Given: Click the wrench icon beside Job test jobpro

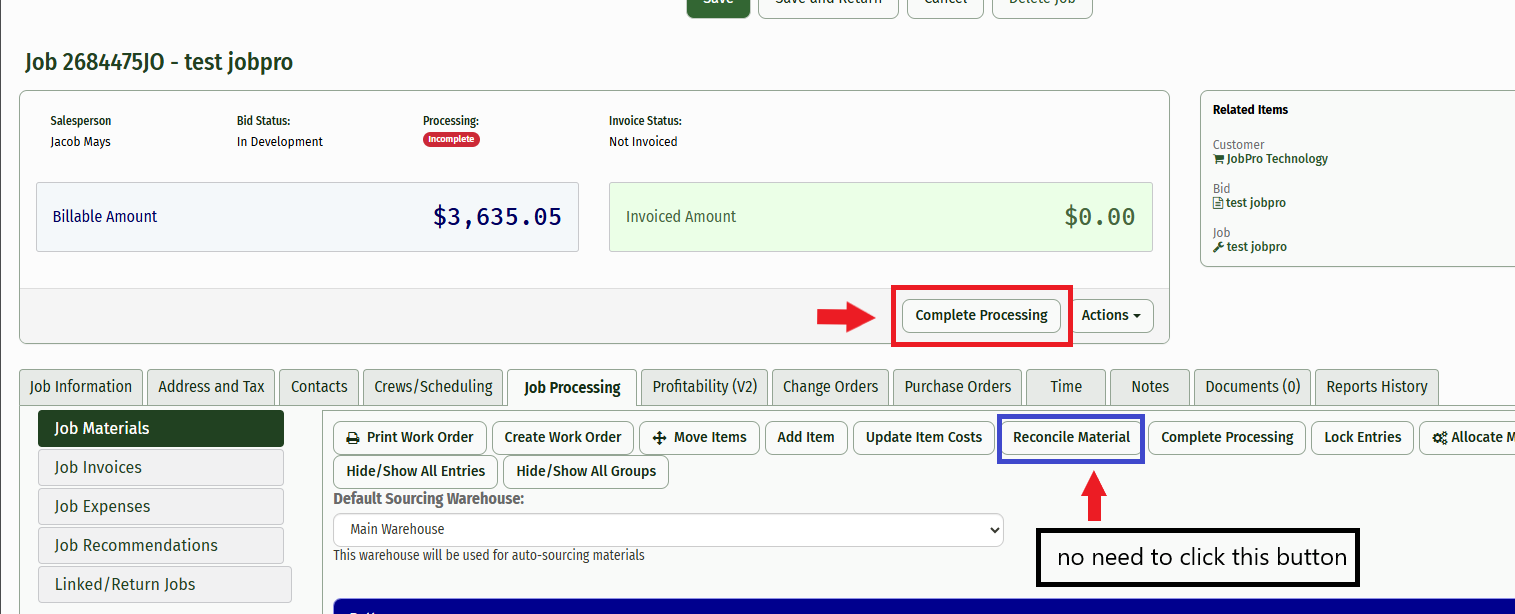Looking at the screenshot, I should pos(1218,247).
